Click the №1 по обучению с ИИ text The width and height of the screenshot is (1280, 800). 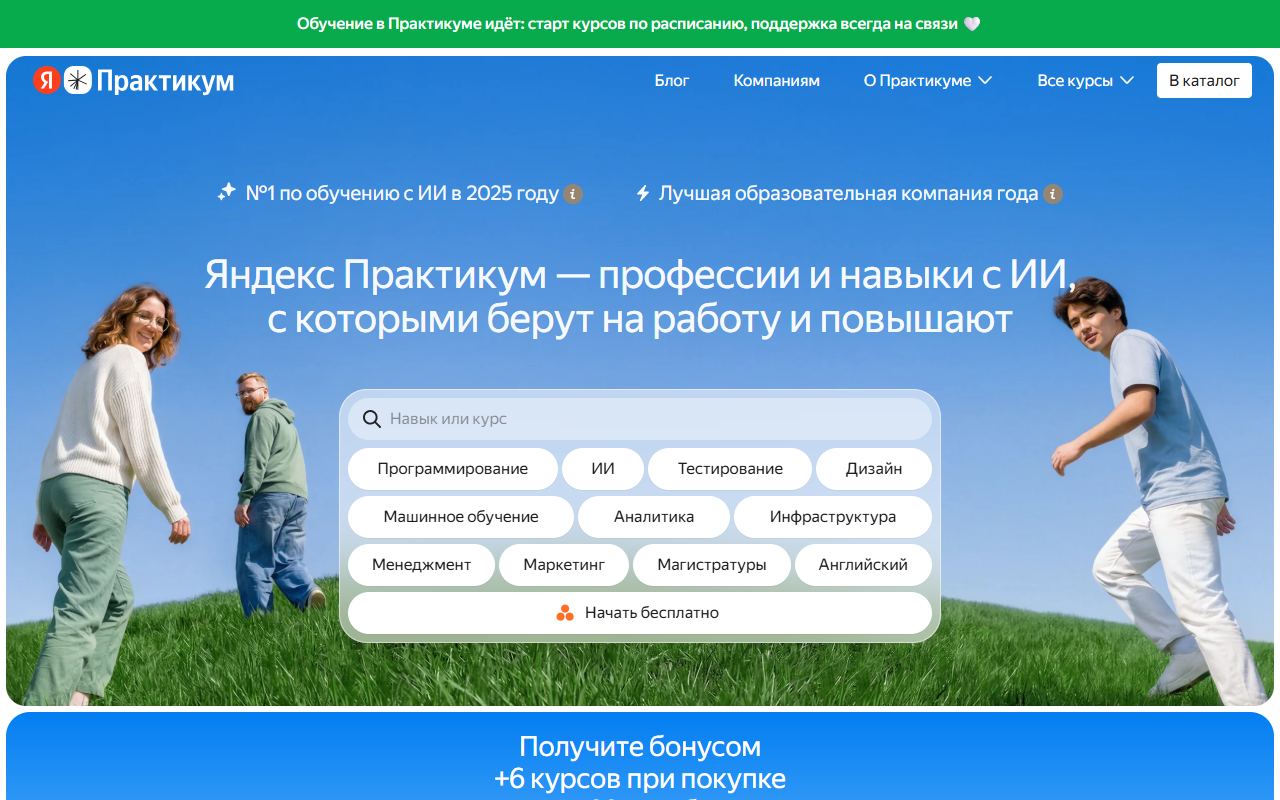pyautogui.click(x=402, y=194)
